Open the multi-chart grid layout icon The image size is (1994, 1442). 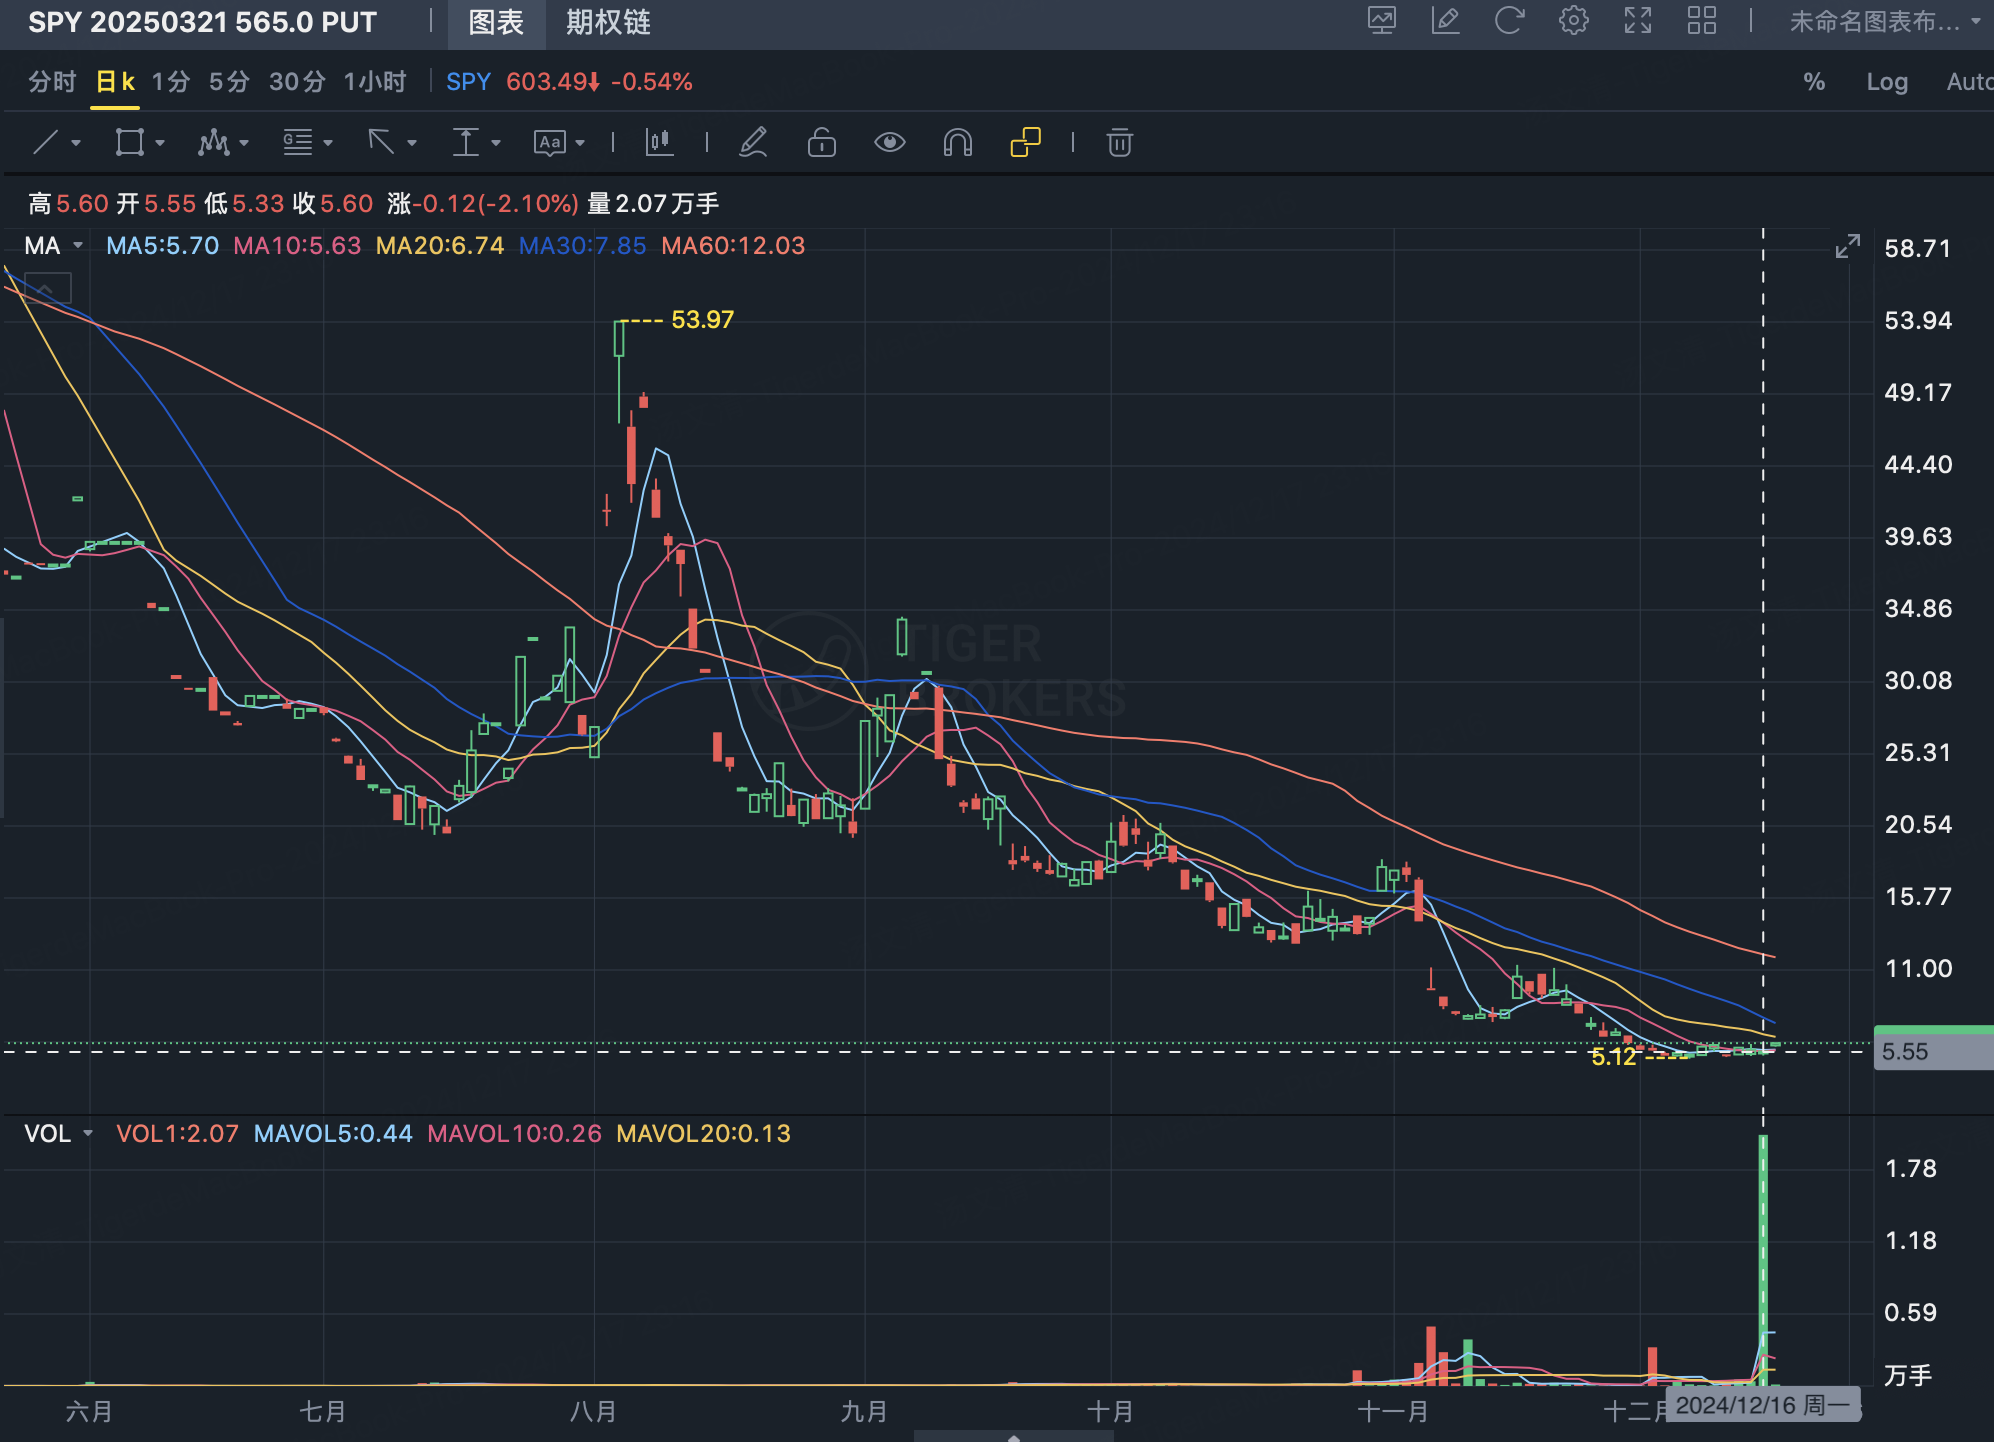pos(1701,21)
